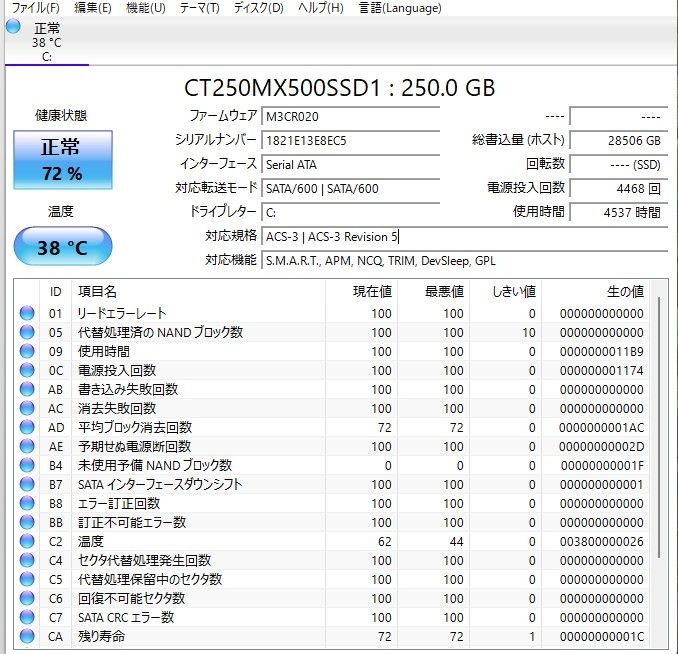678x654 pixels.
Task: Click the total host writes value 28506 GB
Action: point(619,141)
